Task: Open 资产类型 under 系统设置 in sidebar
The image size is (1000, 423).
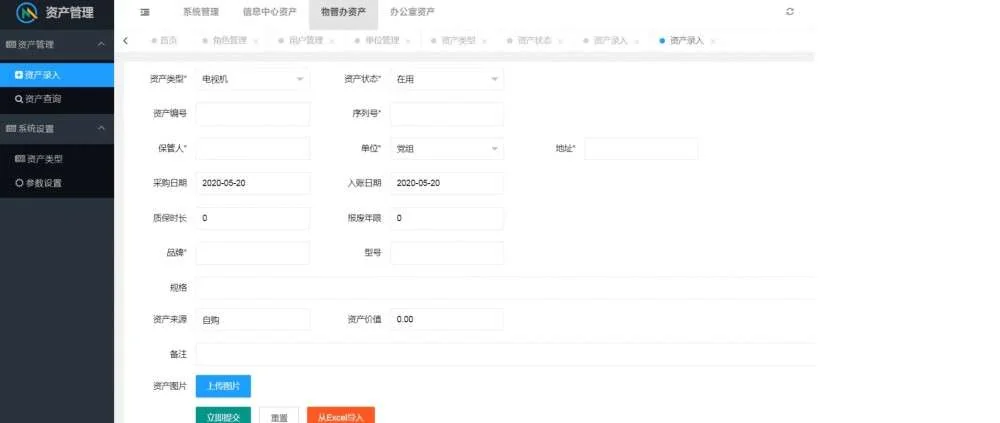Action: 43,159
